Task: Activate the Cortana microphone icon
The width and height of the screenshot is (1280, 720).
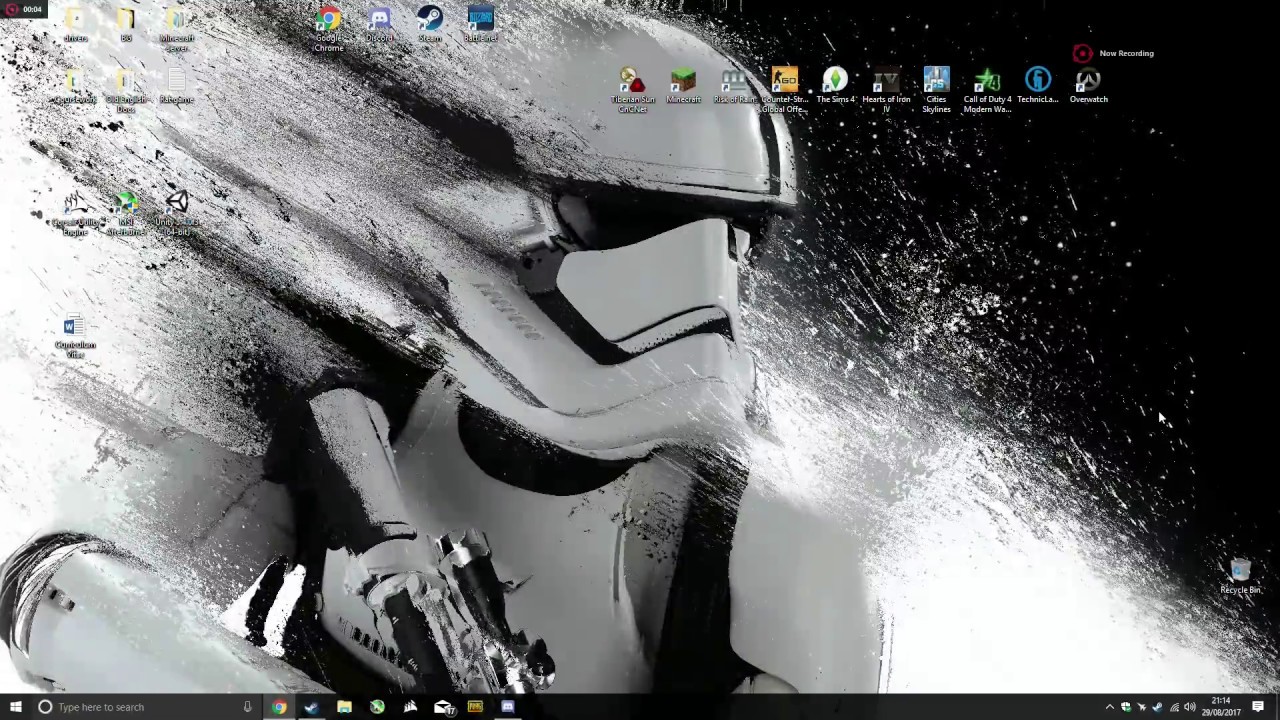Action: 247,707
